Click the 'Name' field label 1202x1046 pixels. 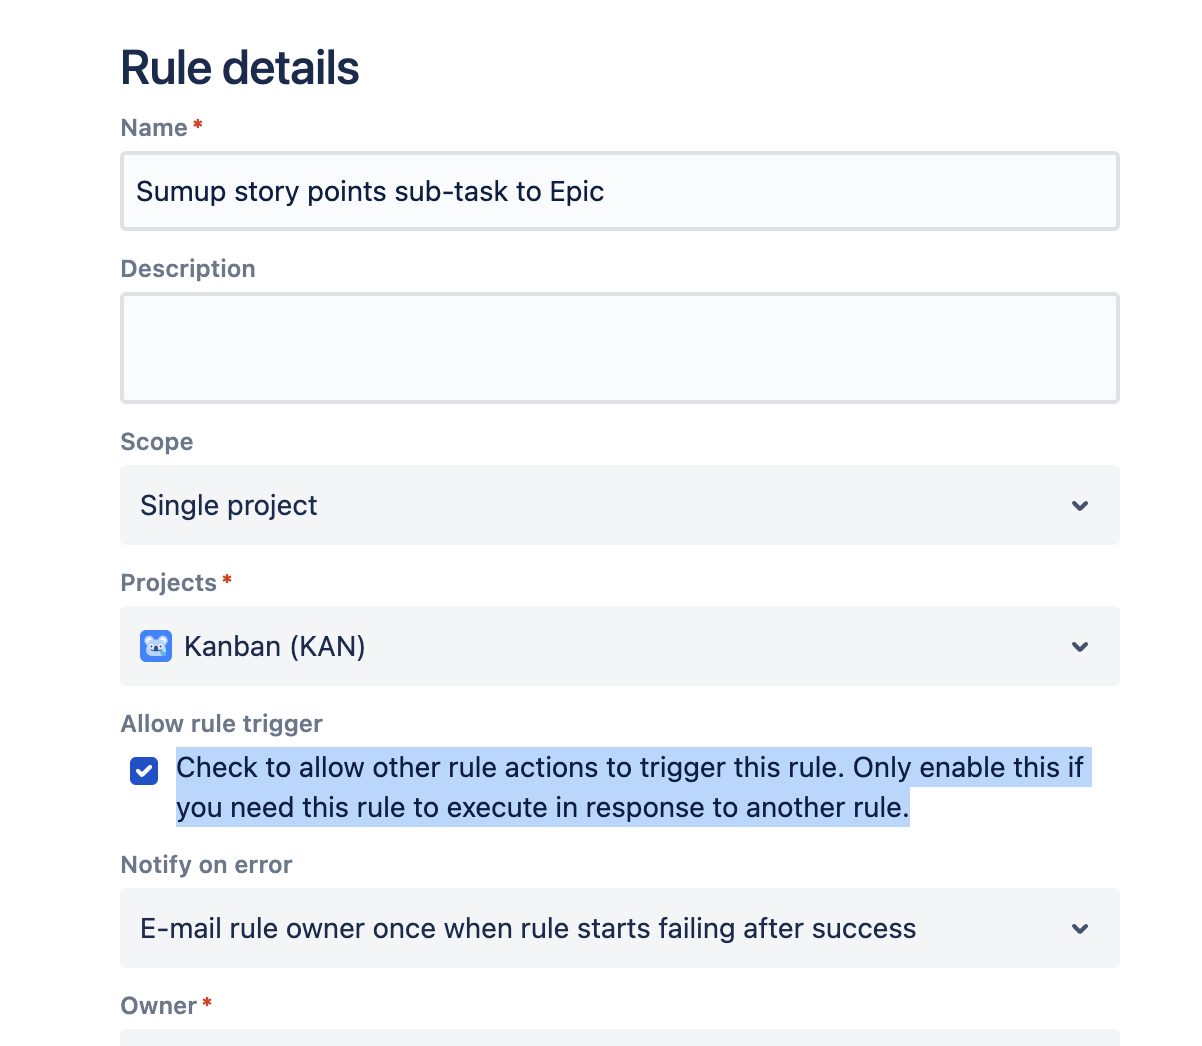pyautogui.click(x=154, y=128)
